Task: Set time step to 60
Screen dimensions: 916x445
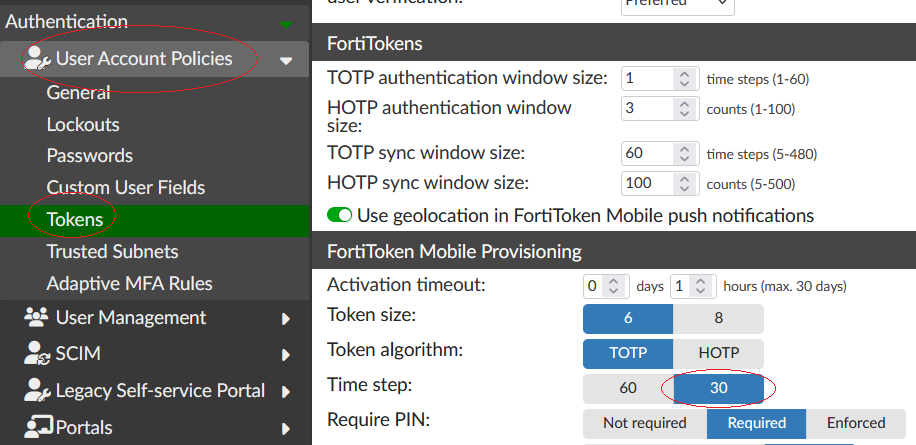Action: [628, 388]
